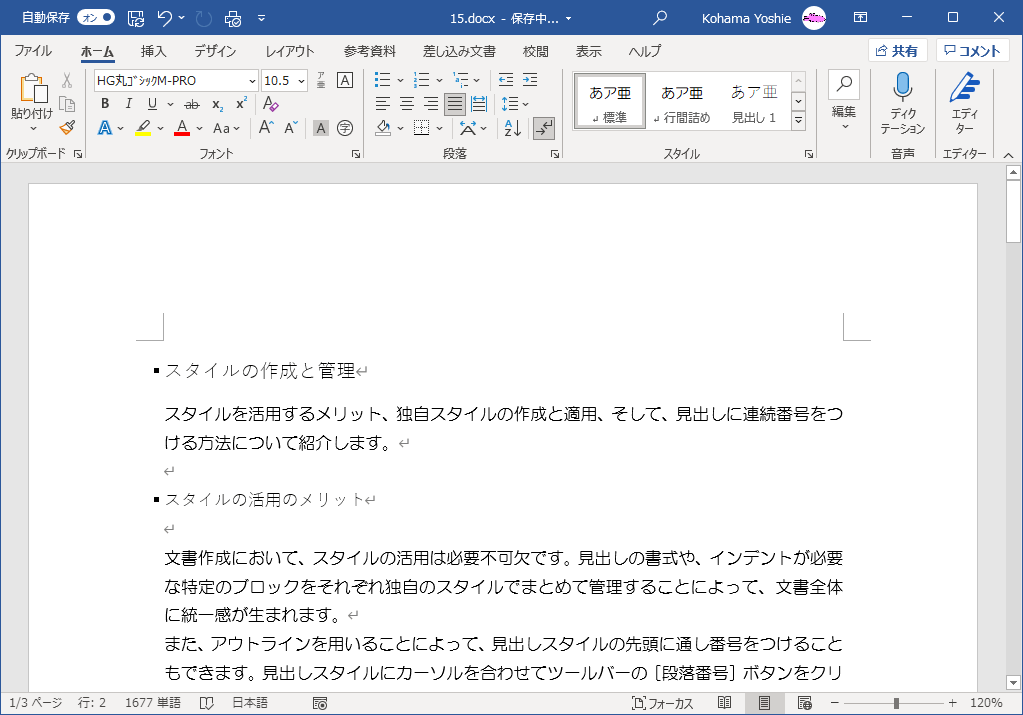This screenshot has height=715, width=1023.
Task: Open the File (ファイル) tab
Action: tap(33, 51)
